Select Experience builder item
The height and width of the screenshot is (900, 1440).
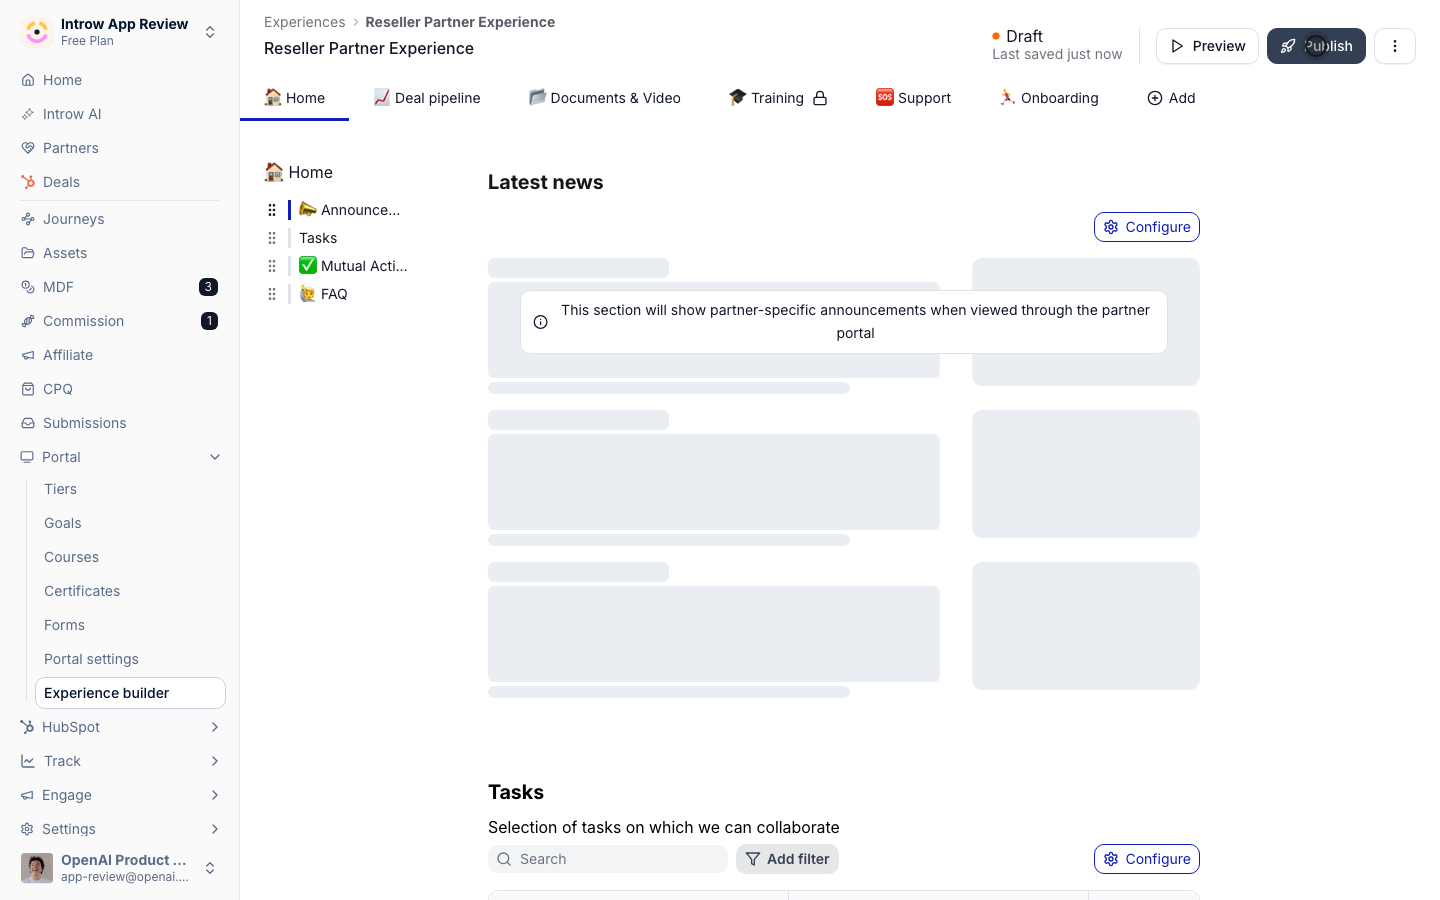tap(130, 693)
